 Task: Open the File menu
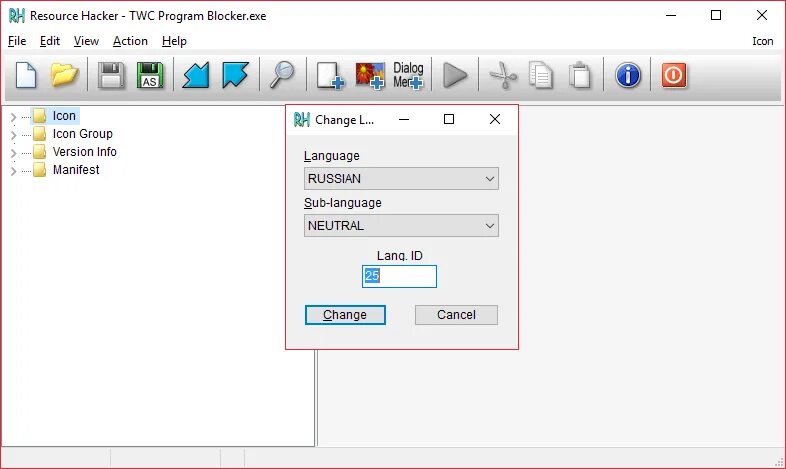click(17, 41)
